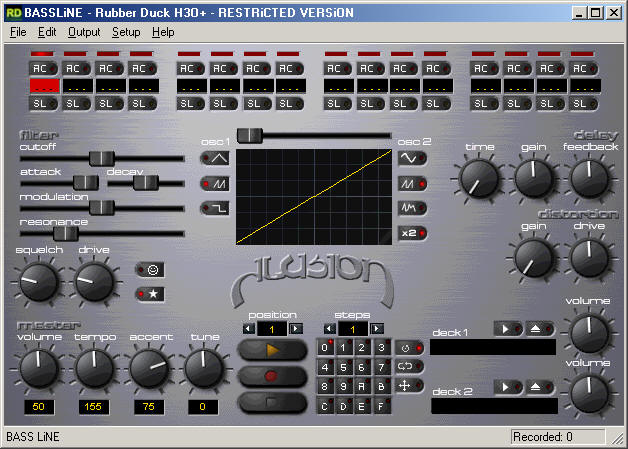Click the filter cutoff slider handle
Viewport: 628px width, 449px height.
(102, 159)
